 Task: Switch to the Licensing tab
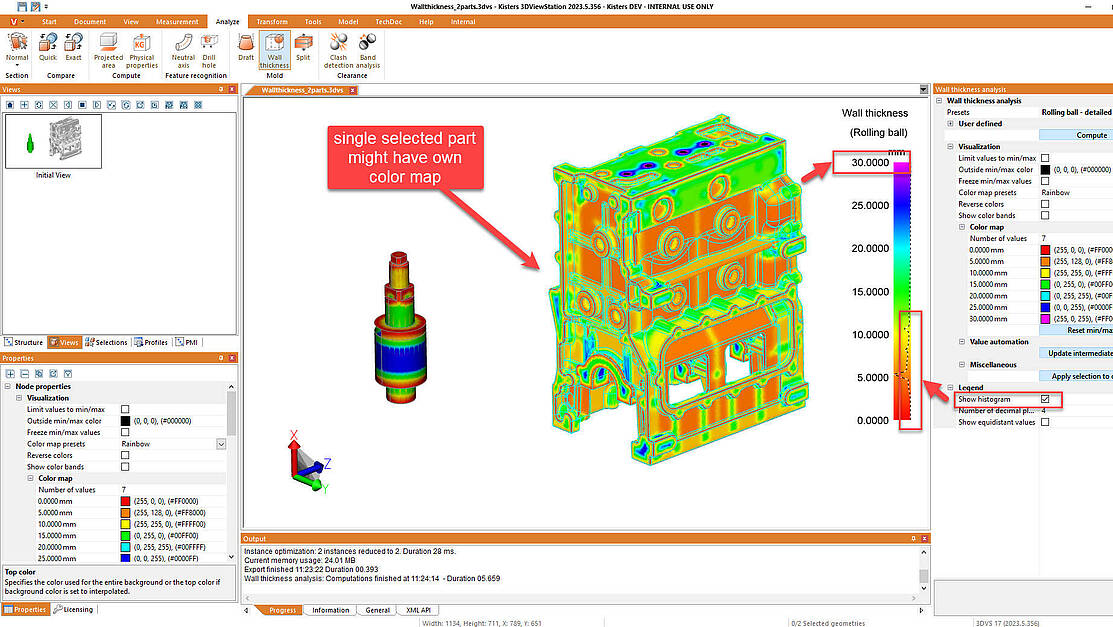tap(73, 609)
